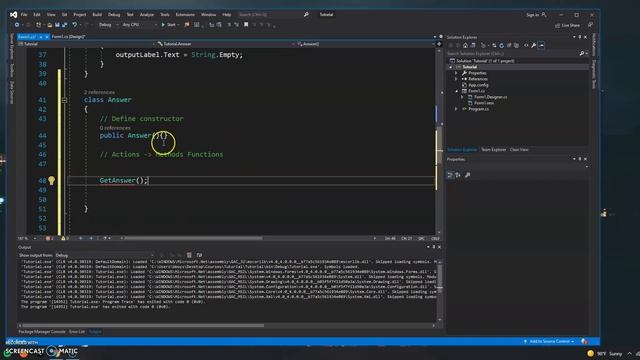Open the Debug menu

(114, 15)
